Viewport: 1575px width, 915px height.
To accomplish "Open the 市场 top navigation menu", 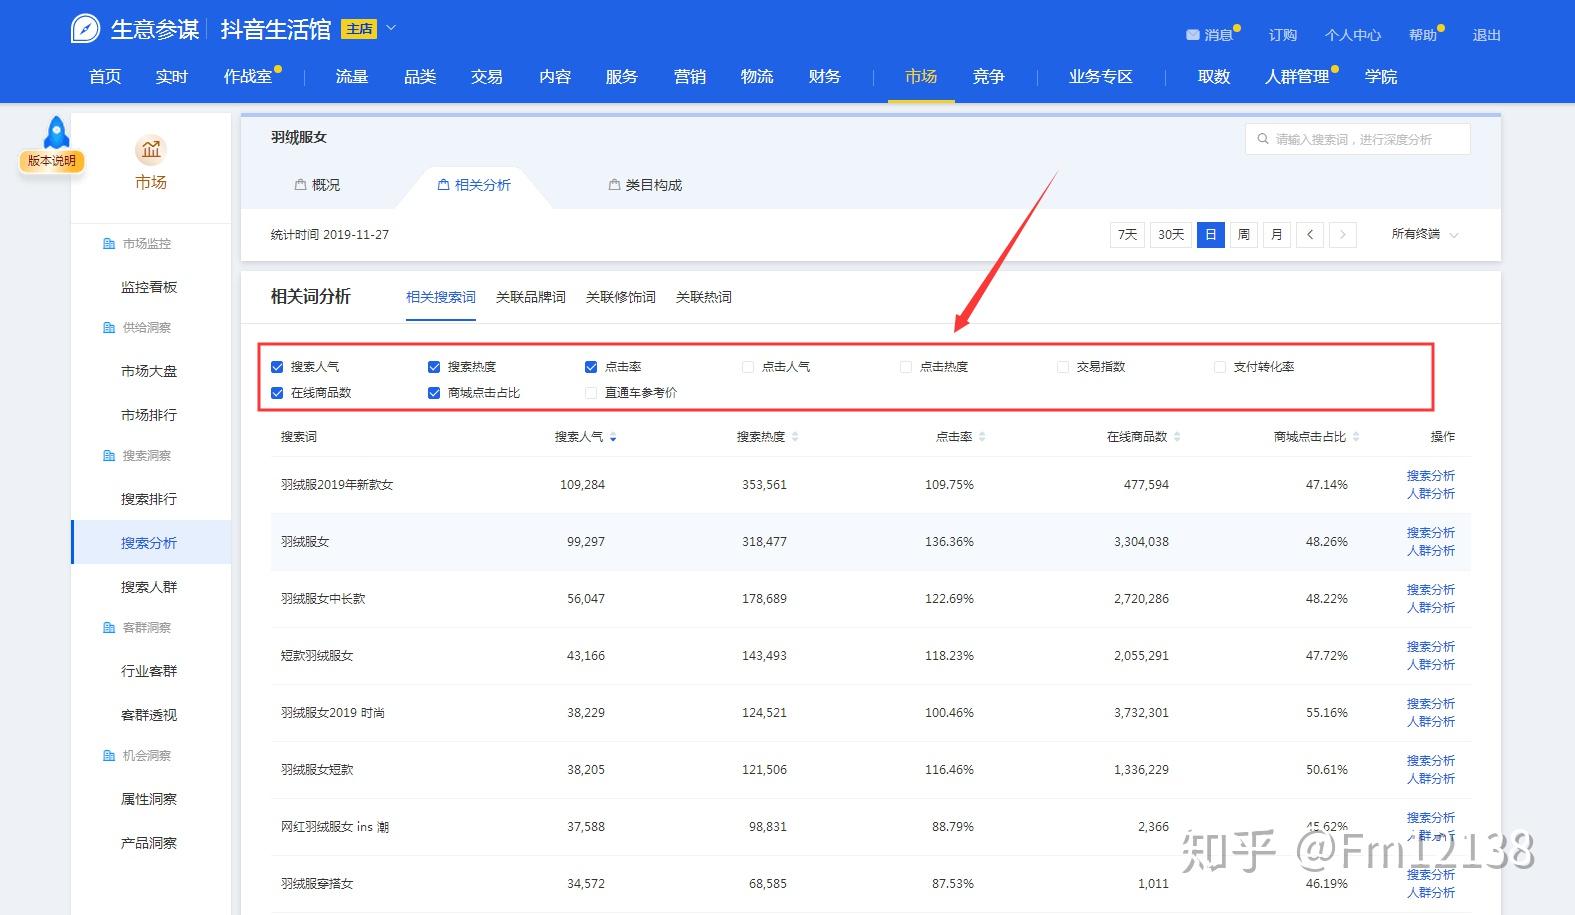I will click(x=921, y=77).
